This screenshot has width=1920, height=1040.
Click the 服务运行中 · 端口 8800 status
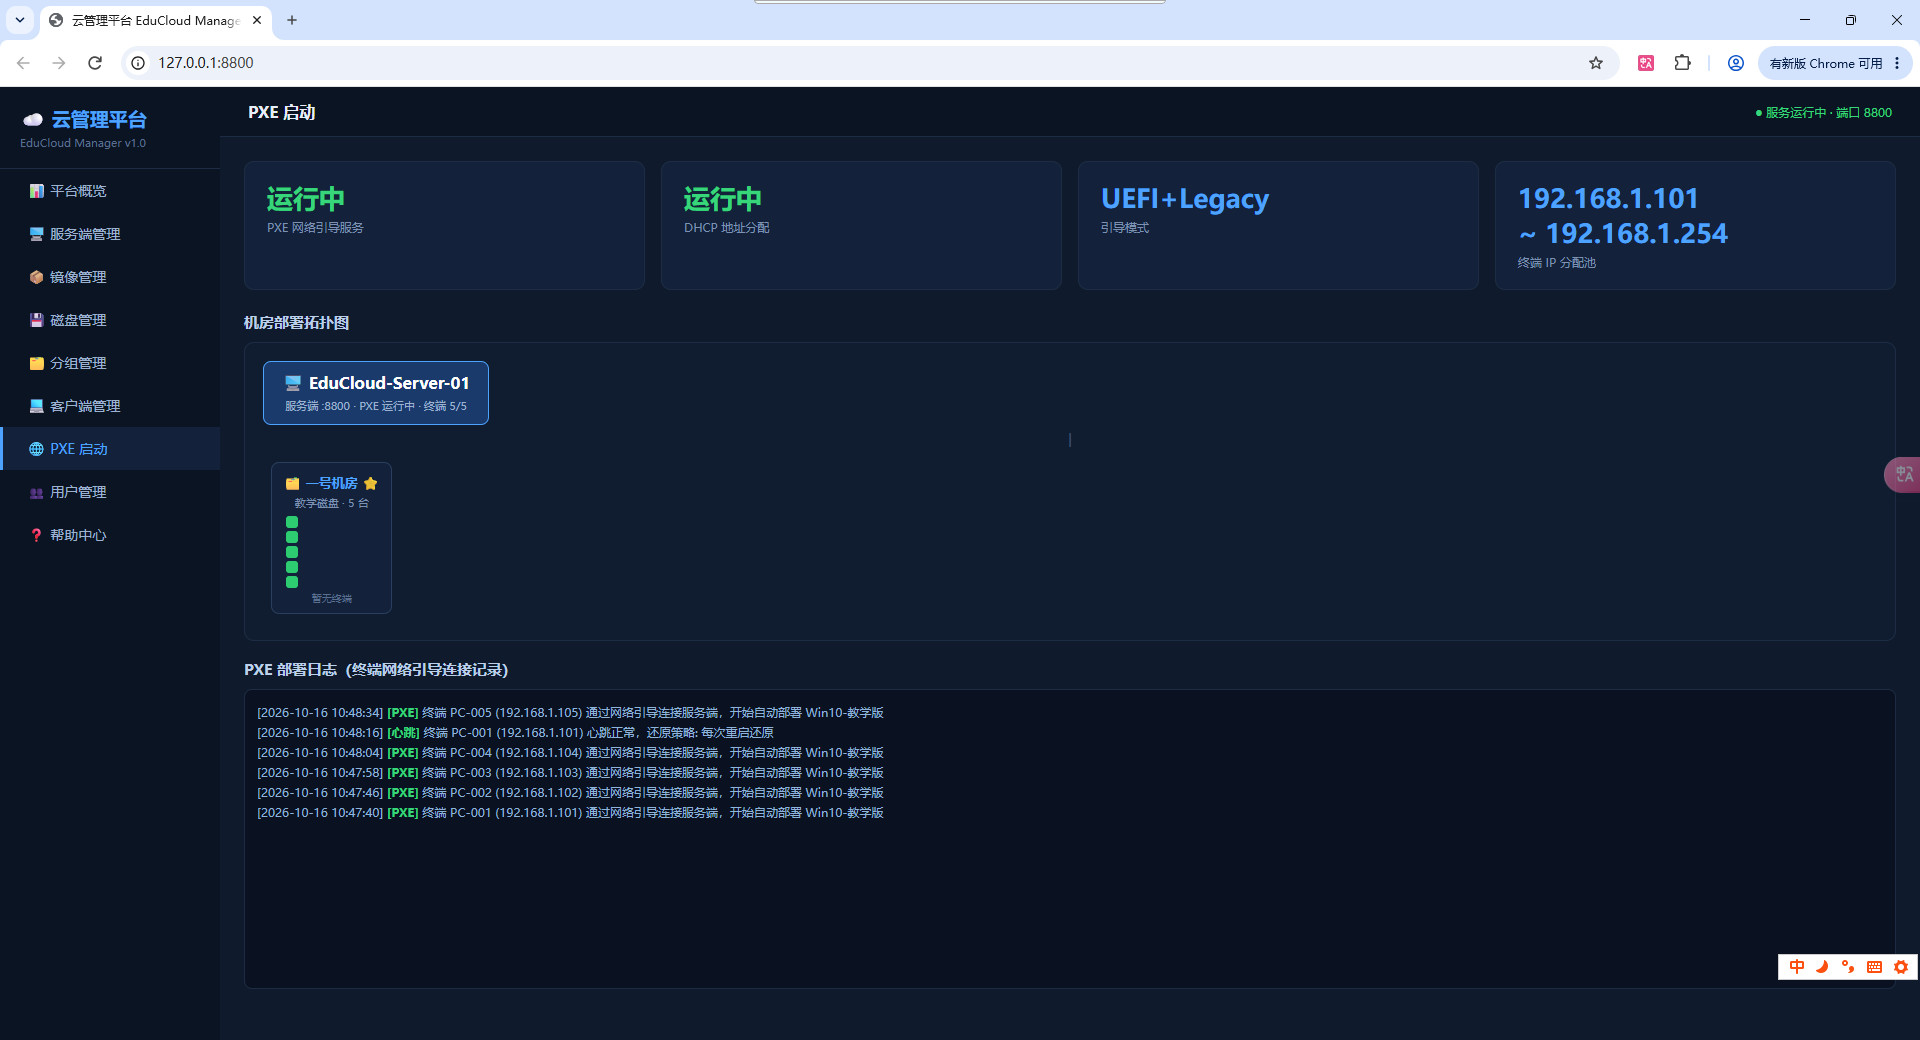pyautogui.click(x=1823, y=113)
